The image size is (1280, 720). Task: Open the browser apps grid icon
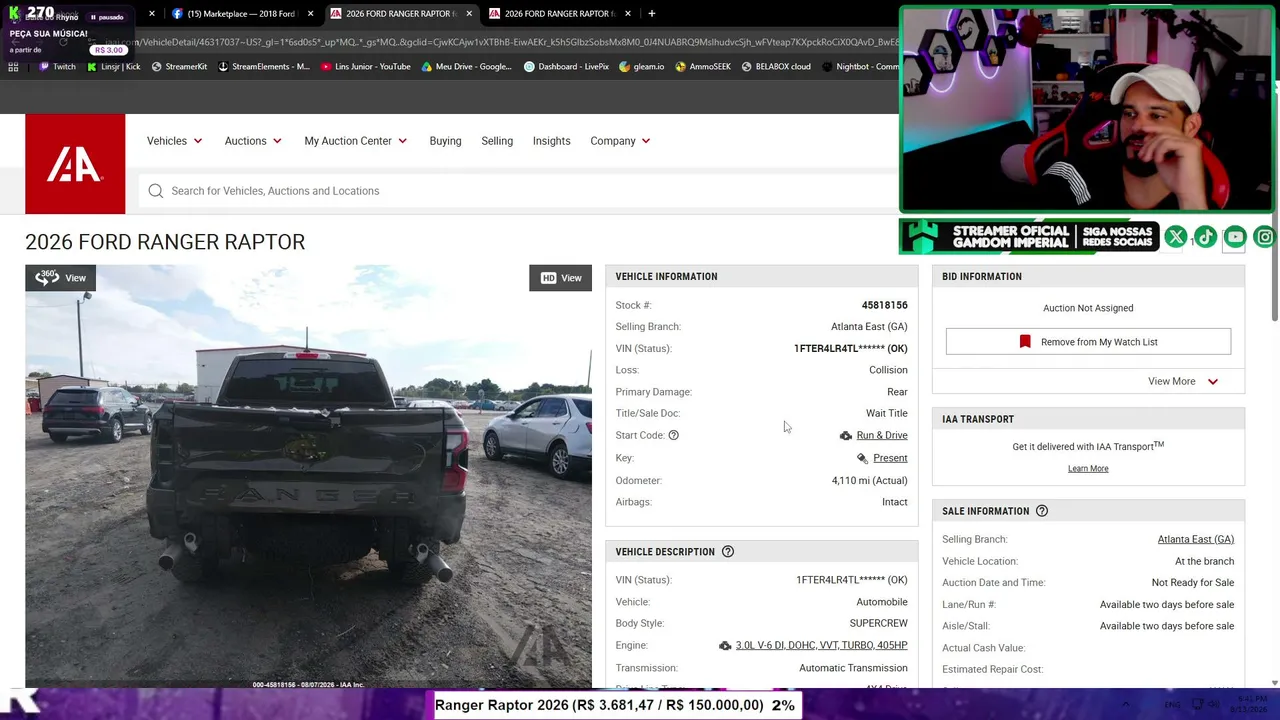[13, 67]
